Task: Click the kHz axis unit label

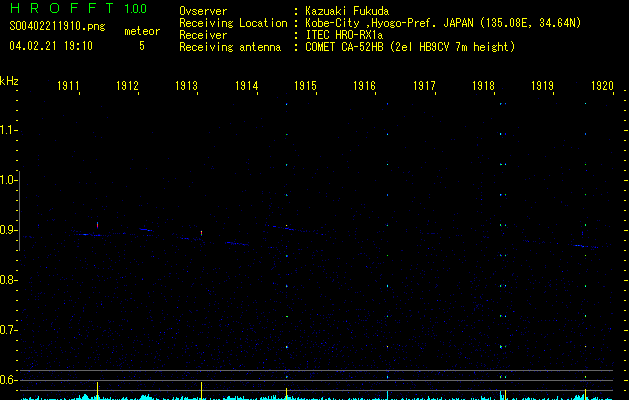Action: click(9, 81)
